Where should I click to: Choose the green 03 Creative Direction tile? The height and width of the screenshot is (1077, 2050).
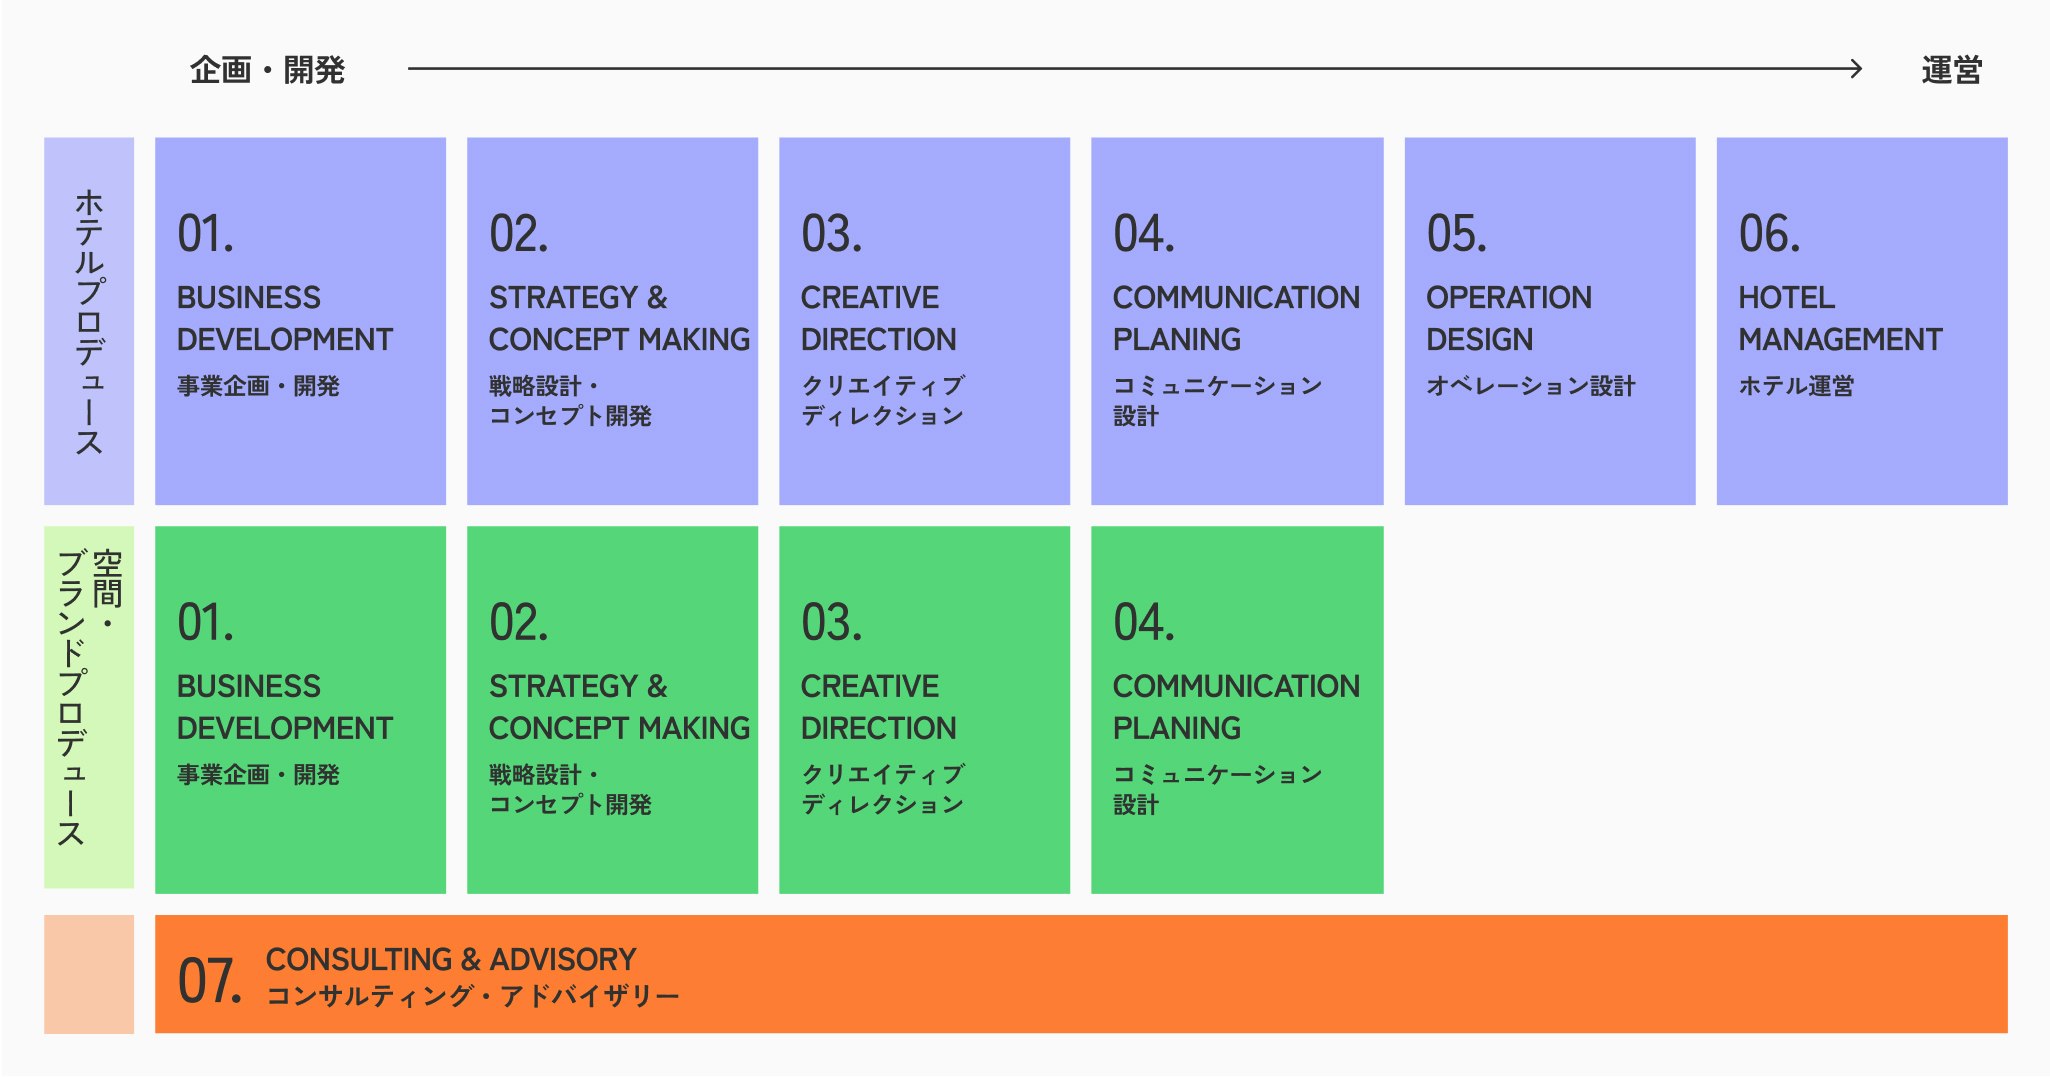[x=924, y=709]
